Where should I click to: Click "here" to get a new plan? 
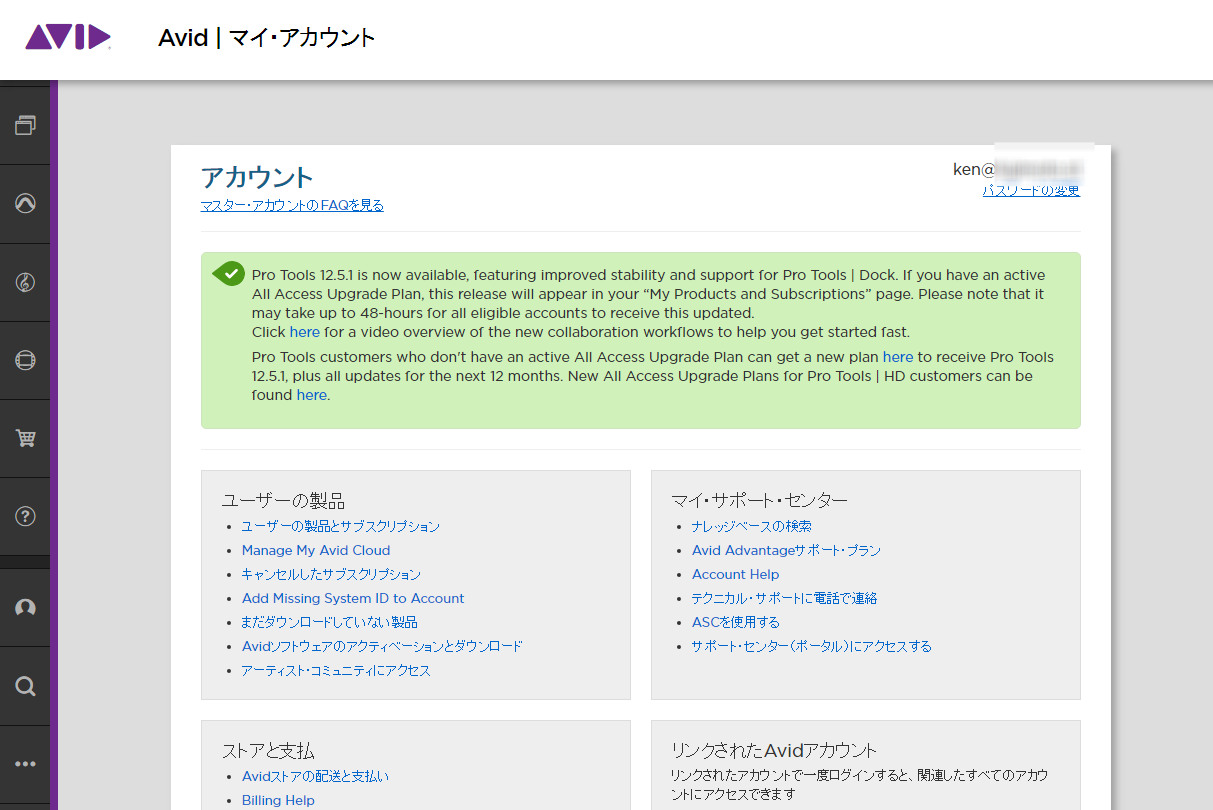point(898,357)
